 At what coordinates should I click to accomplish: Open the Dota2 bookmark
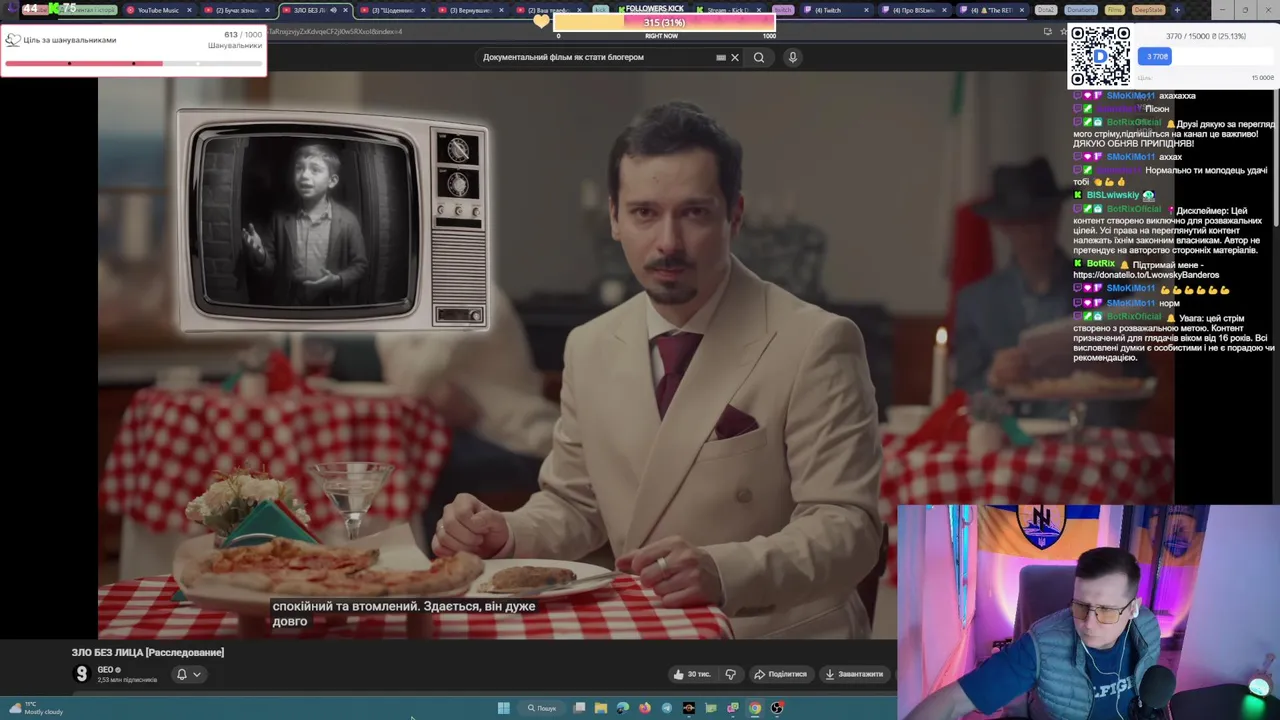pyautogui.click(x=1046, y=10)
